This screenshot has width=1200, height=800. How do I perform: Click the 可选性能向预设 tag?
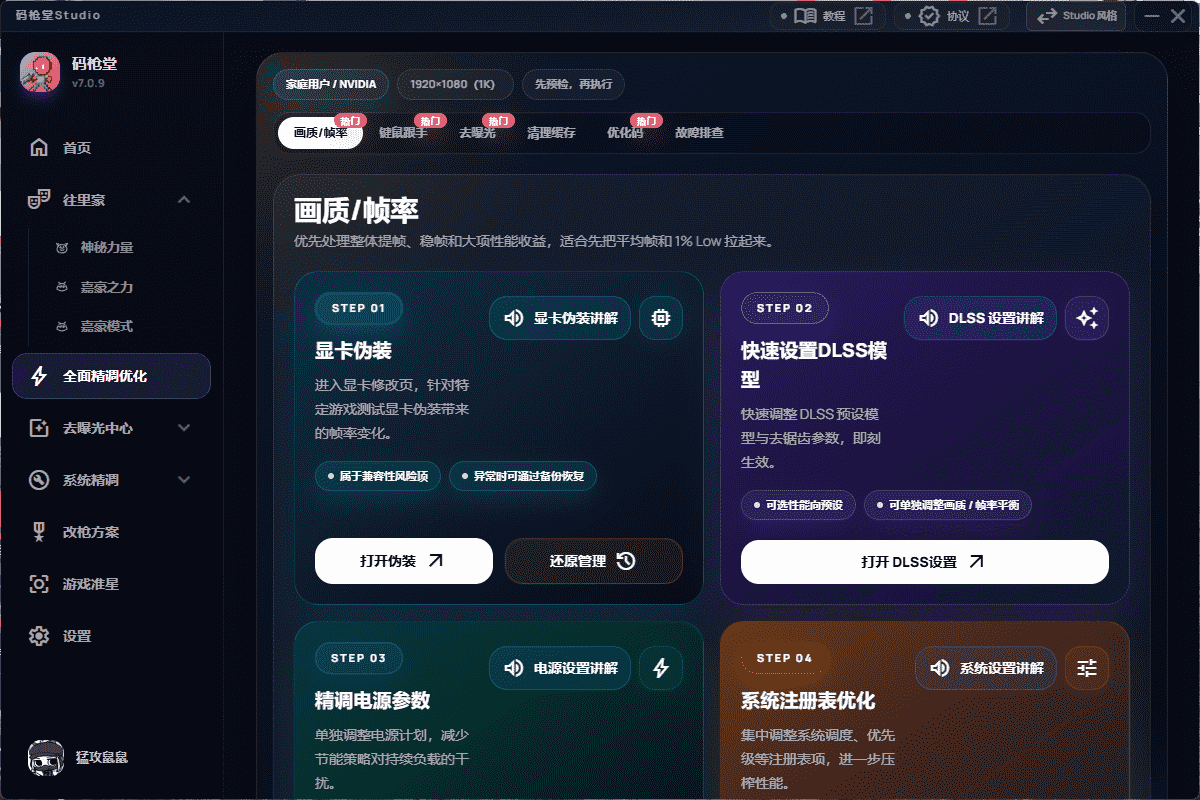(798, 505)
